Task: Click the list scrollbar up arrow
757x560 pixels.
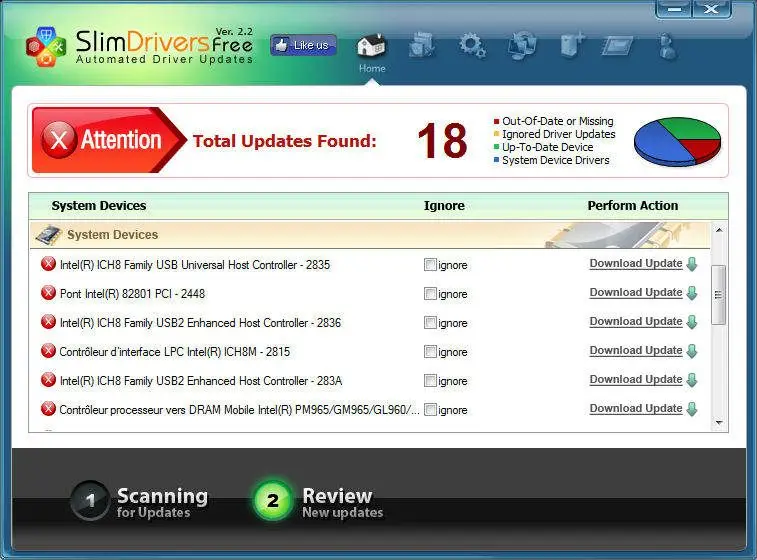Action: click(x=719, y=230)
